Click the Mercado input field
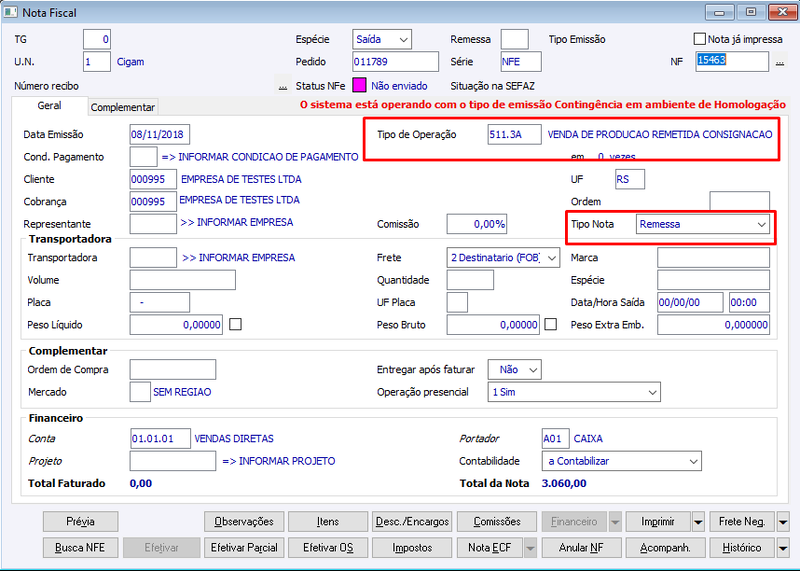The width and height of the screenshot is (800, 571). (x=140, y=392)
